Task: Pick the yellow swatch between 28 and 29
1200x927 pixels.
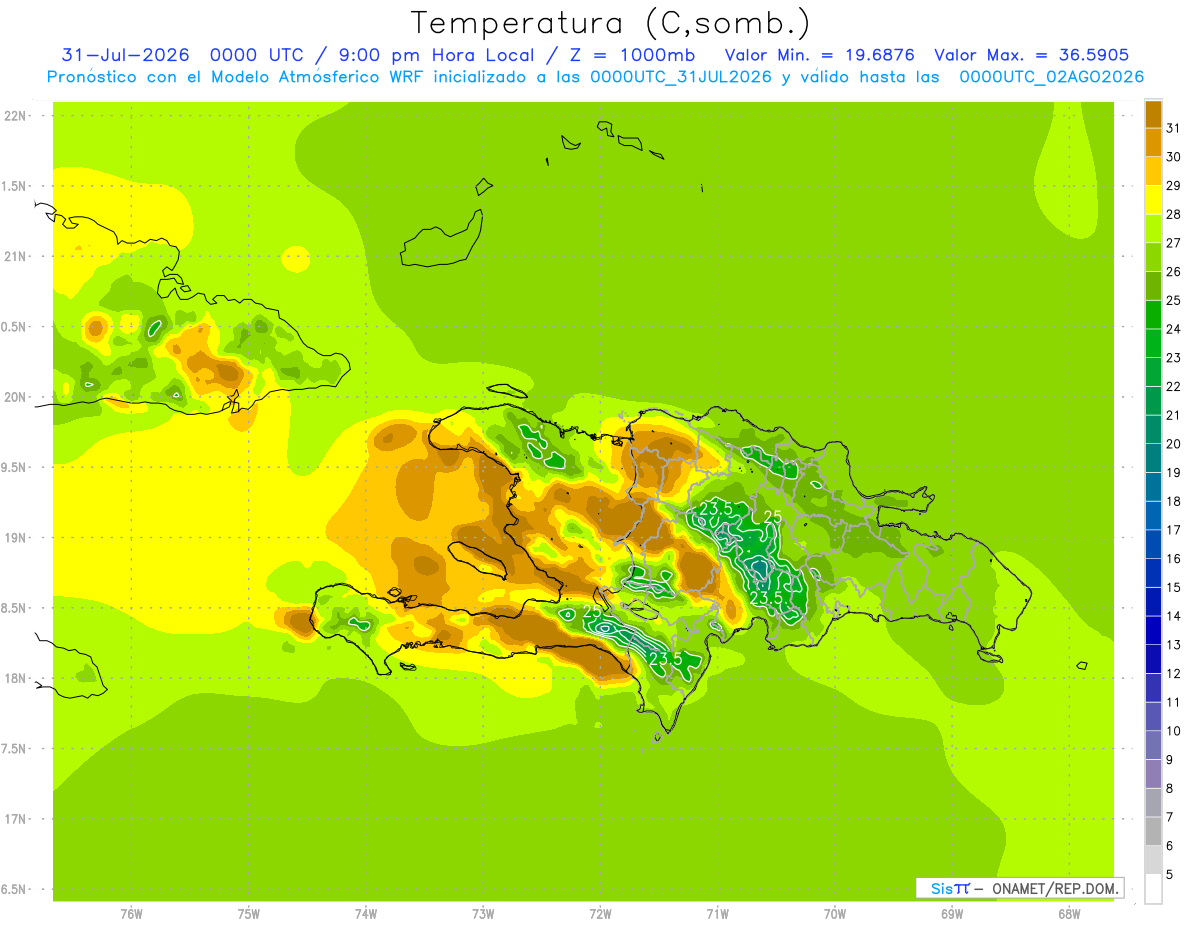Action: [1153, 200]
